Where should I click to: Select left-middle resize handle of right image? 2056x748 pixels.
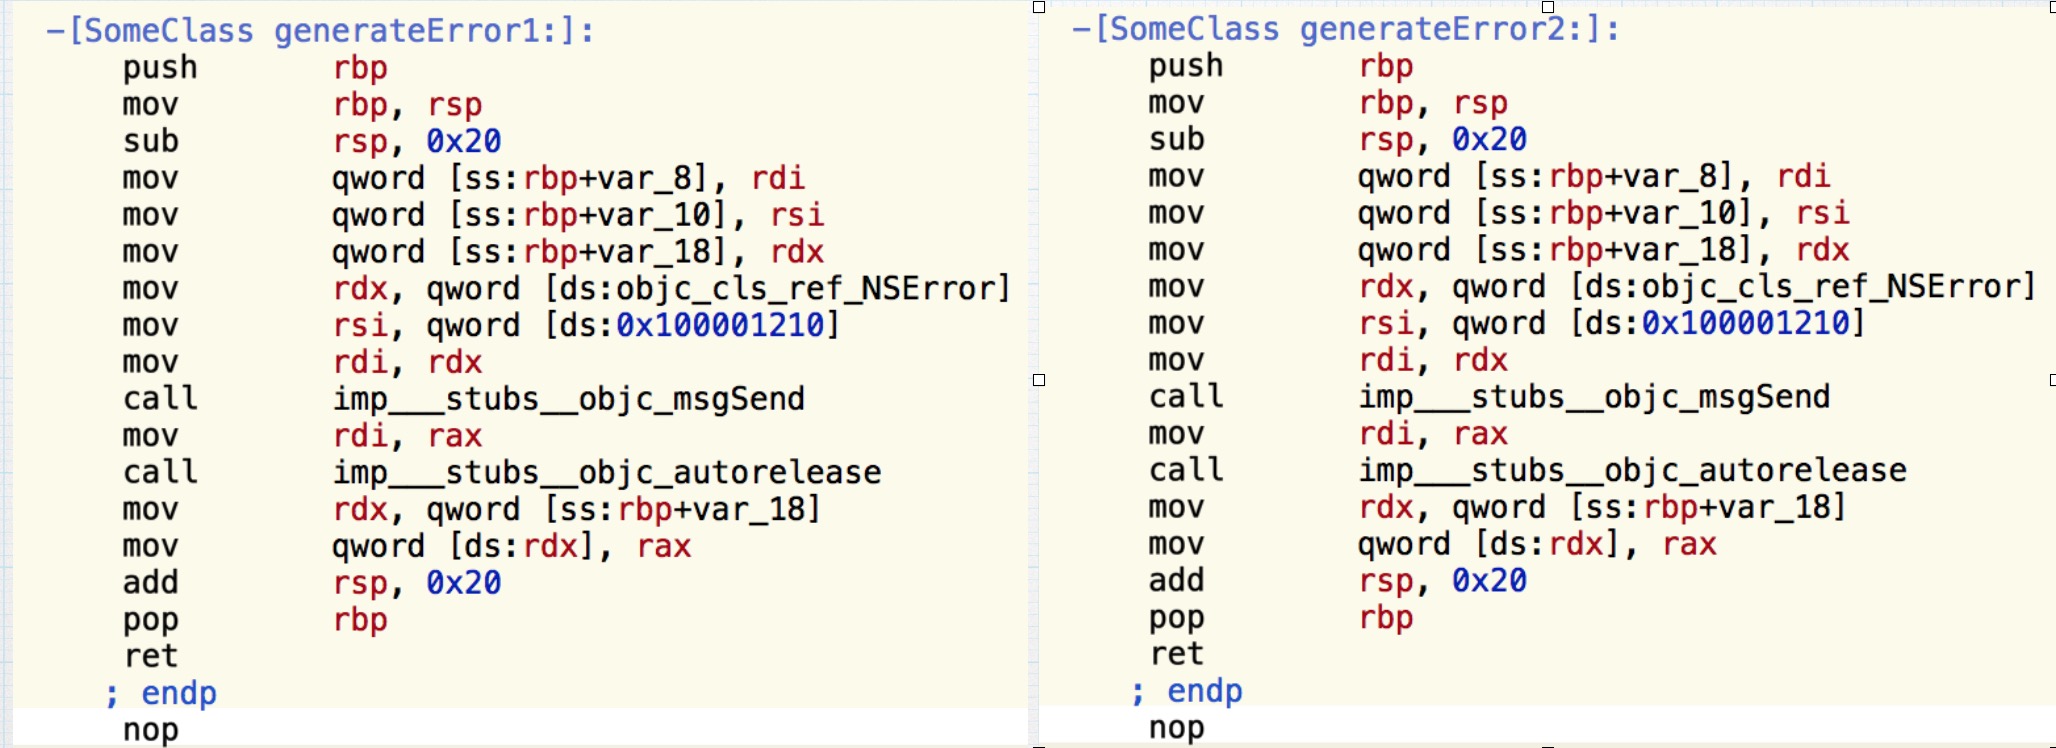click(1039, 380)
